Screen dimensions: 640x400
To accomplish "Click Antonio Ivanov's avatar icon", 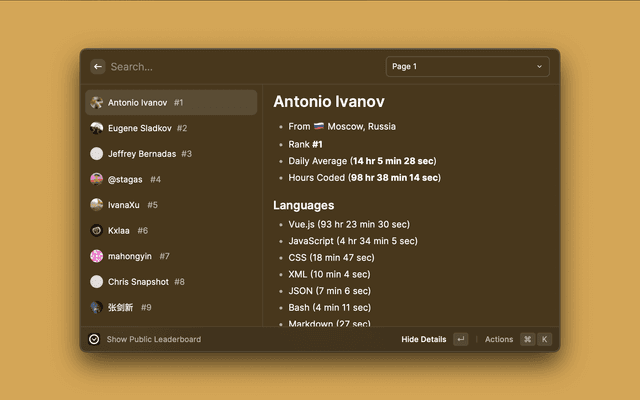I will 97,103.
